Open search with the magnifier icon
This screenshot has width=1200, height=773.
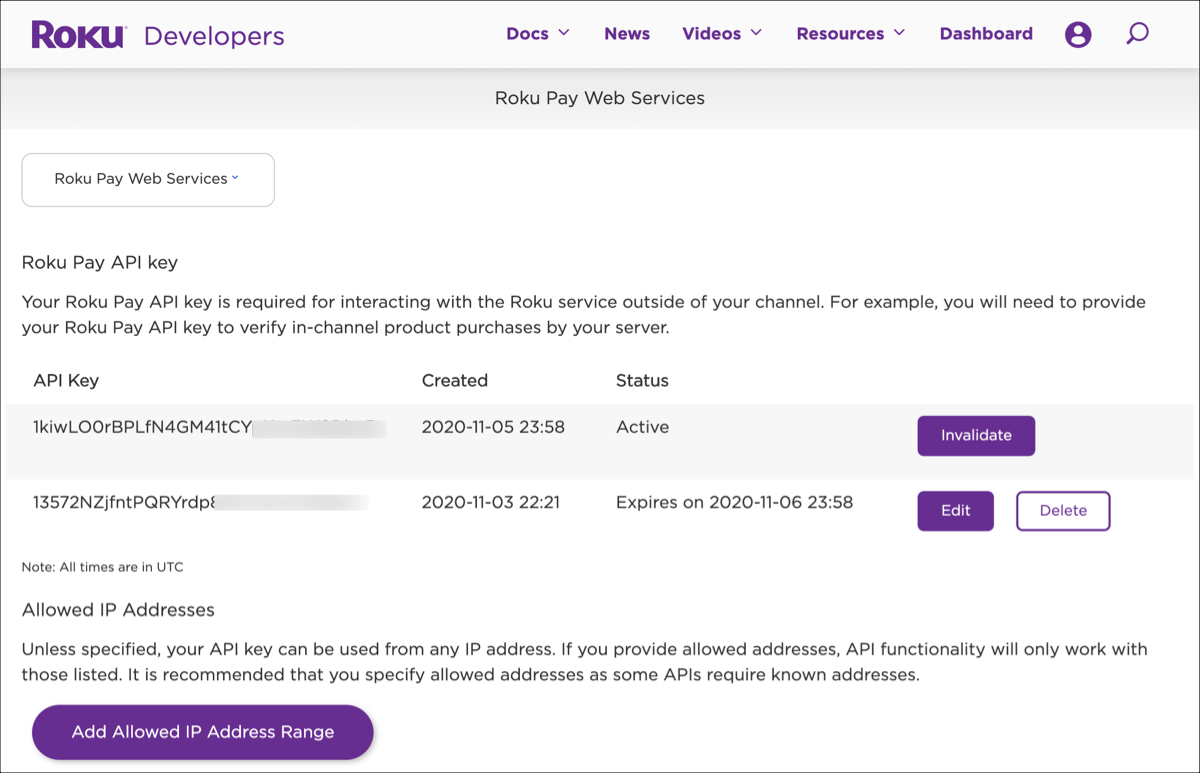tap(1137, 34)
